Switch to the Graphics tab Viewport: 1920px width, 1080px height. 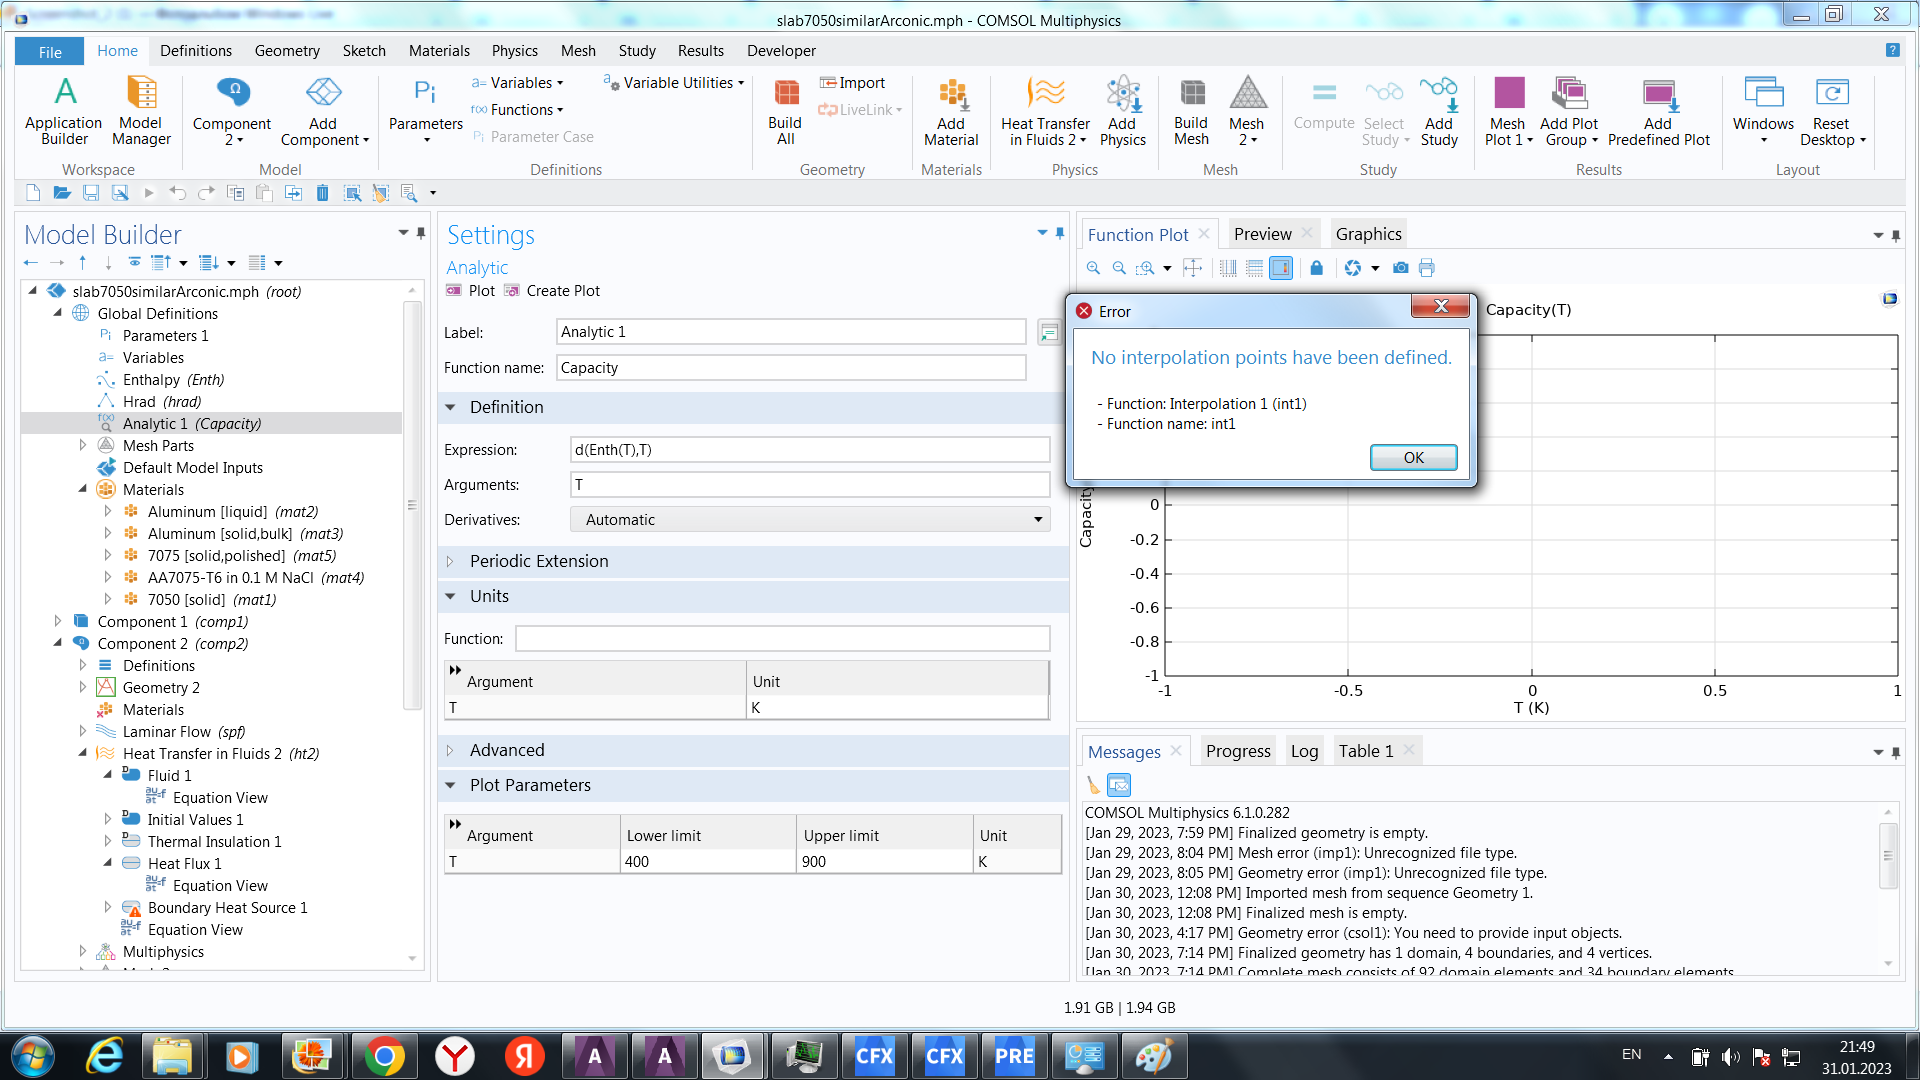[x=1368, y=234]
